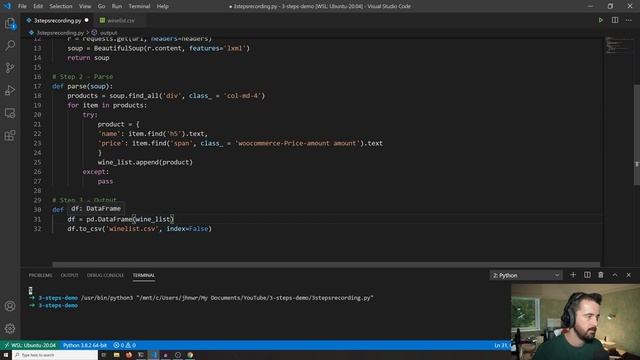The image size is (640, 360).
Task: Open the Source Control view
Action: (10, 68)
